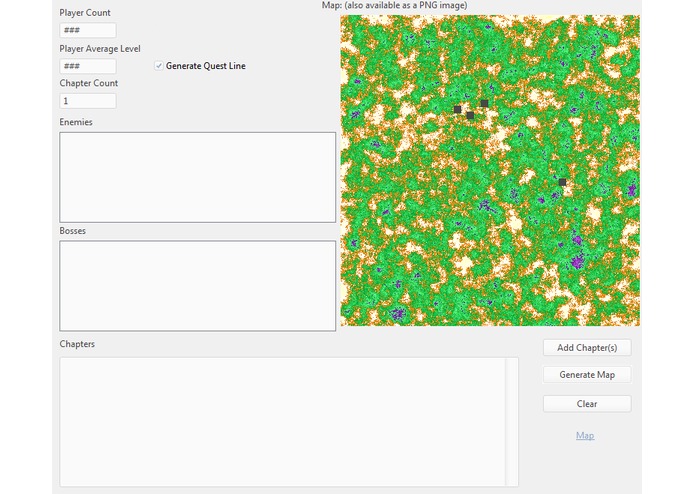Toggle the Generate Quest Line checkbox
The width and height of the screenshot is (695, 494).
[x=159, y=66]
